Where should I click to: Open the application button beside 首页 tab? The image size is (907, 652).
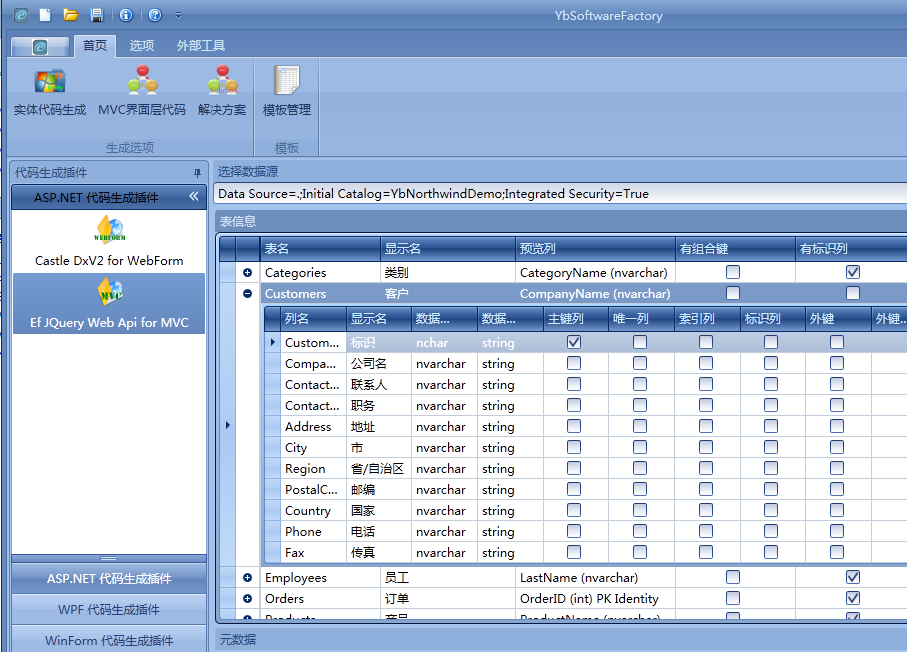click(40, 46)
